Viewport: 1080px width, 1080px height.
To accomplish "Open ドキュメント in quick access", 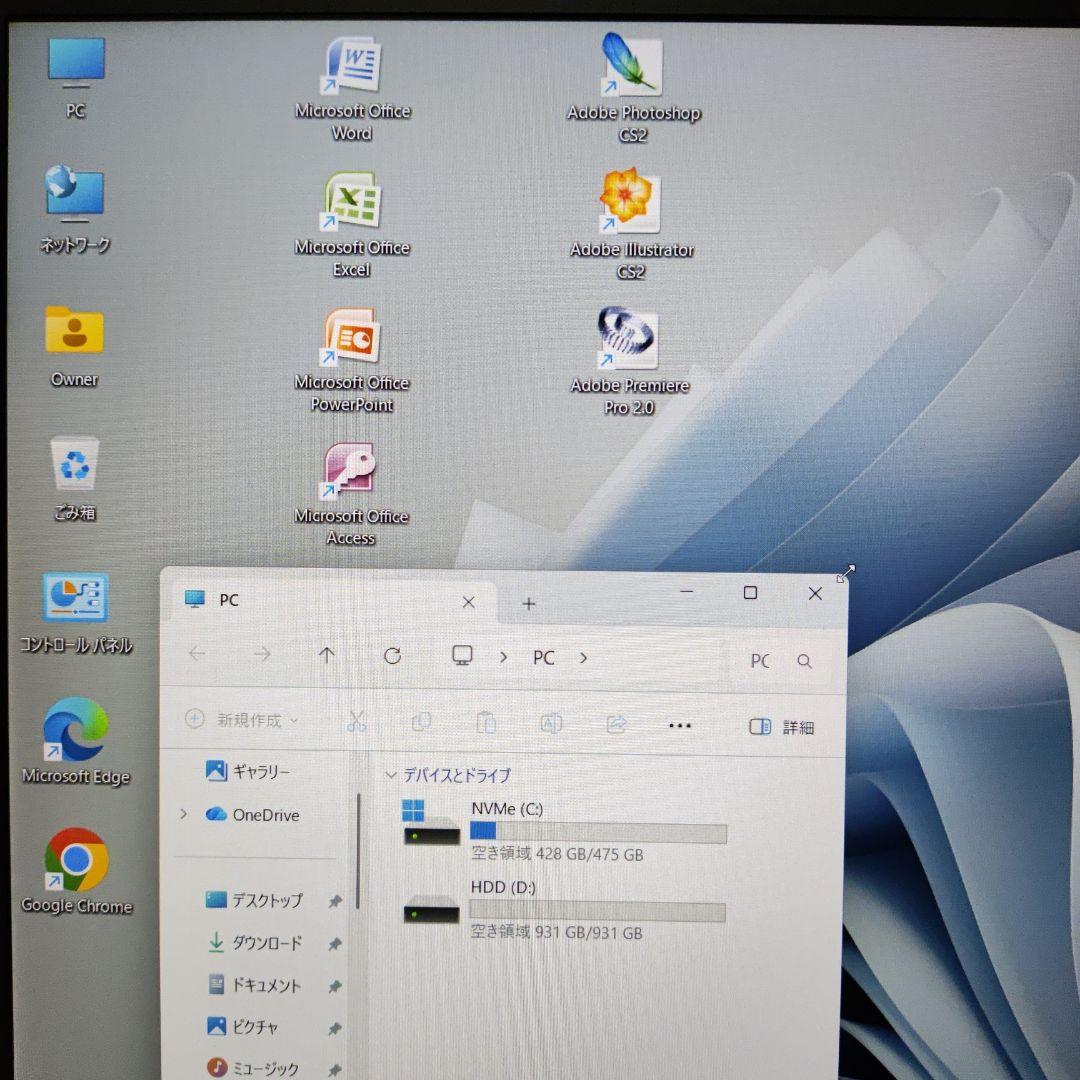I will [x=254, y=985].
